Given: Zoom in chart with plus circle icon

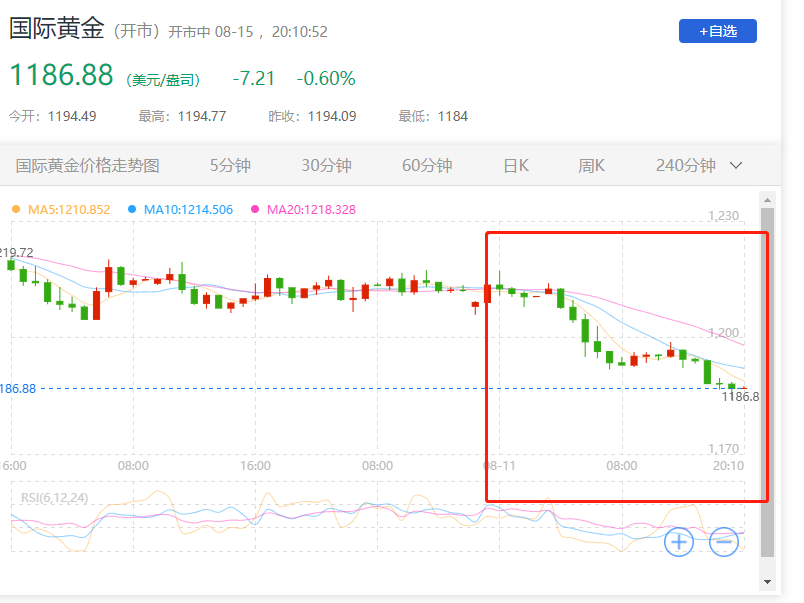Looking at the screenshot, I should point(679,541).
